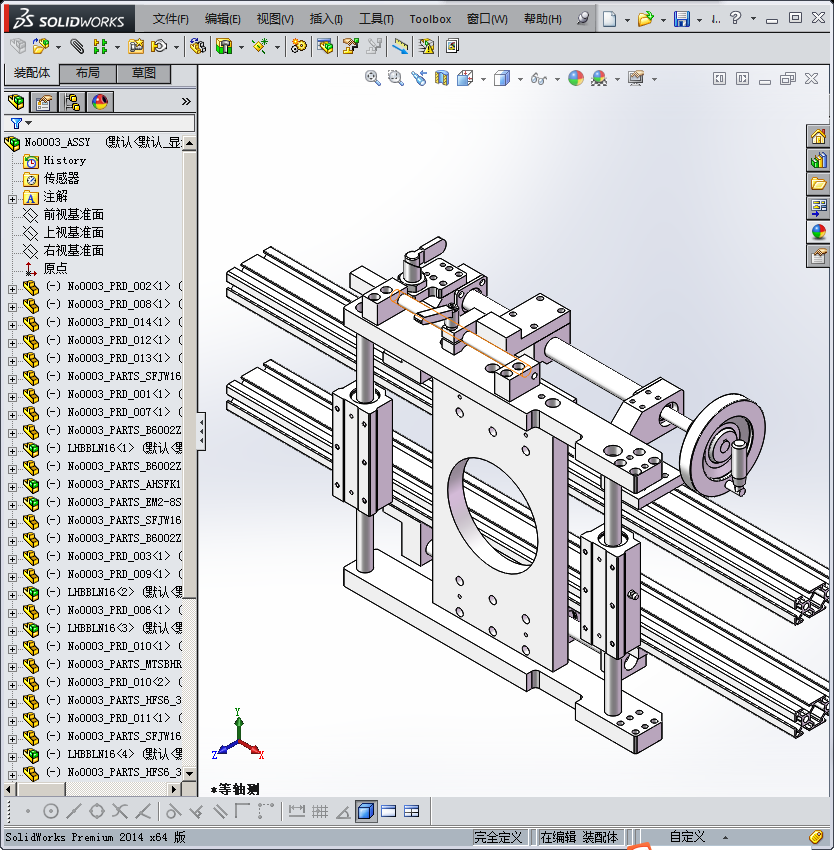Toggle single view viewport layout button
The height and width of the screenshot is (850, 834).
point(366,811)
